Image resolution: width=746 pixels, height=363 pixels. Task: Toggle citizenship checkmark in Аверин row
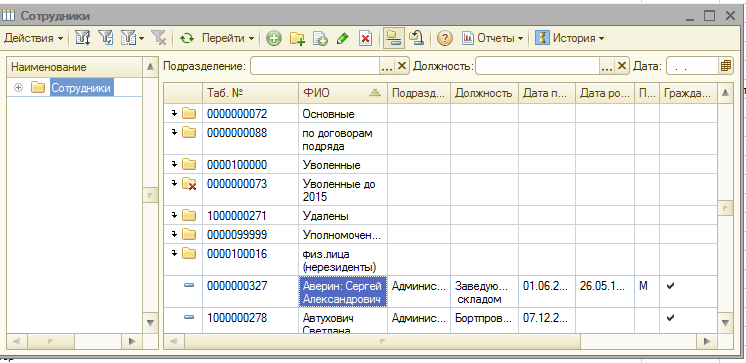[670, 285]
